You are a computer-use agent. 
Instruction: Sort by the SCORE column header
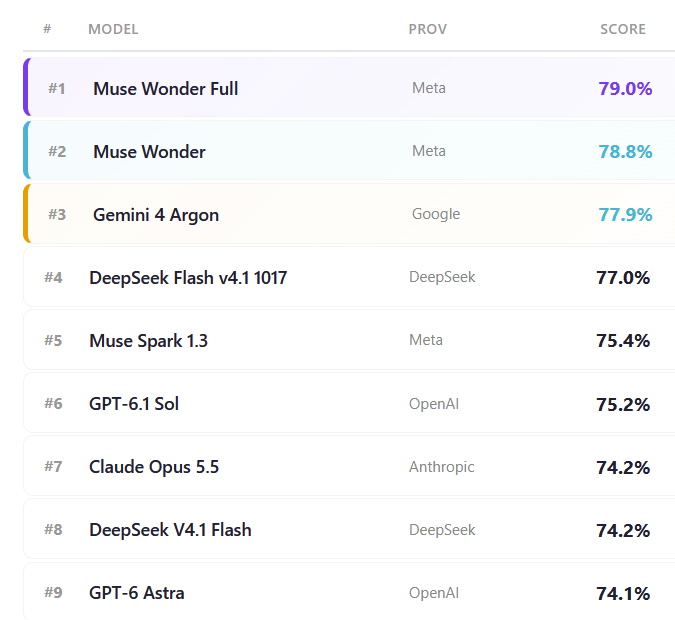click(x=623, y=29)
